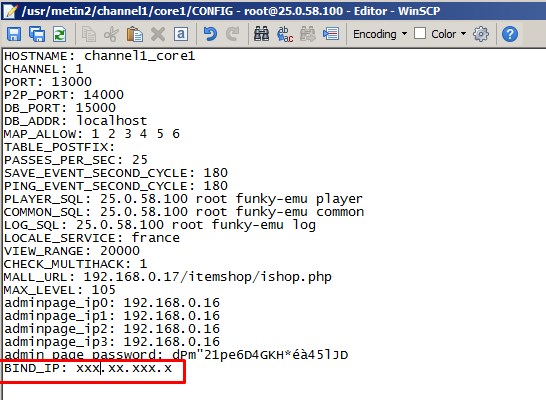Click on the BIND_IP: xxx.xx.xxx.x line
Viewport: 546px width, 400px height.
[88, 368]
